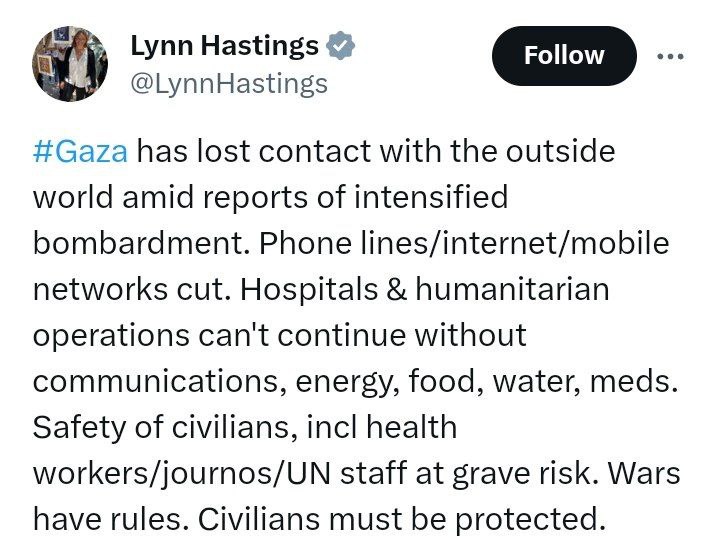Open the #Gaza hashtag link

pos(80,151)
